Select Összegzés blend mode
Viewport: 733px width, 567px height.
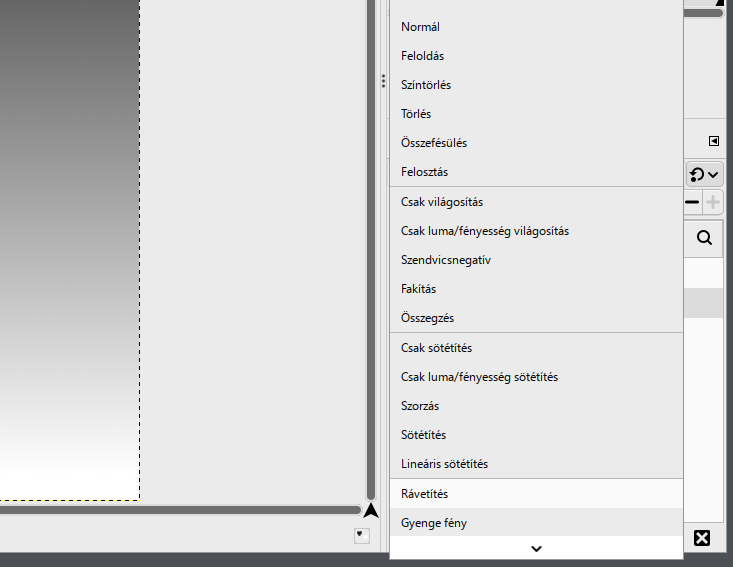tap(536, 318)
